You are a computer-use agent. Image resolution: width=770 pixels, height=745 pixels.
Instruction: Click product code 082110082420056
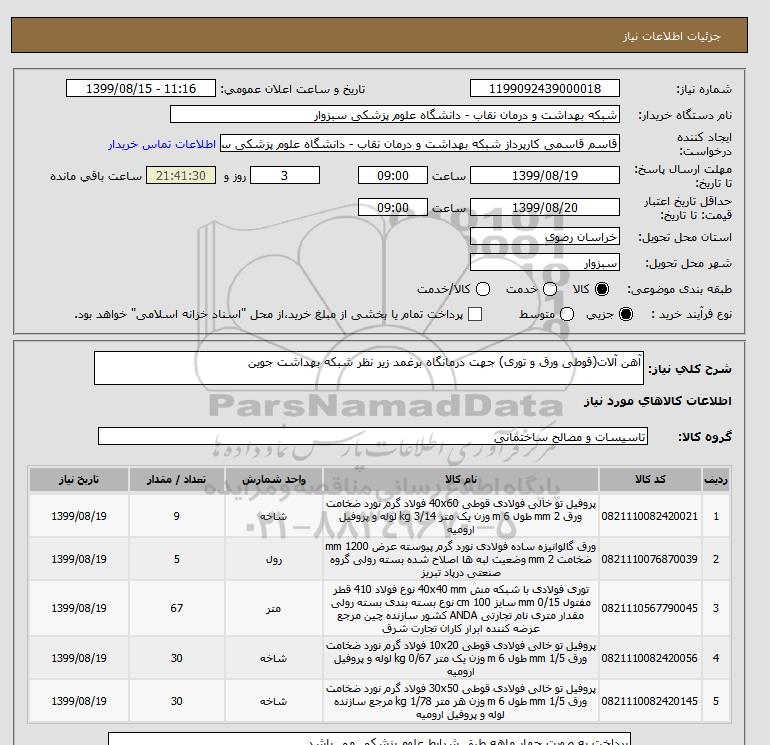(650, 658)
